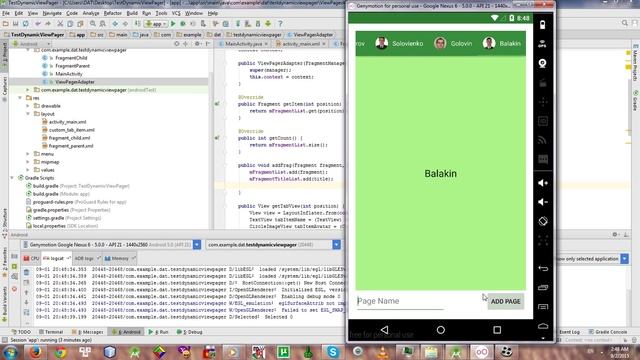Switch to MainActivity.java editor tab

(x=243, y=44)
